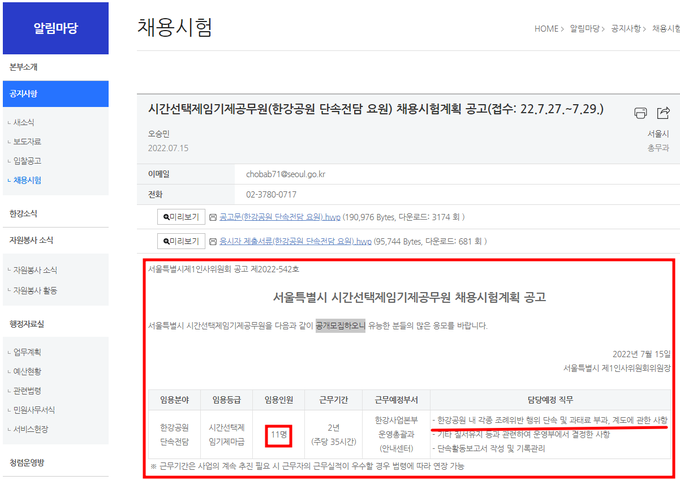The width and height of the screenshot is (680, 480).
Task: Click the post date 2022.07.15
Action: (168, 148)
